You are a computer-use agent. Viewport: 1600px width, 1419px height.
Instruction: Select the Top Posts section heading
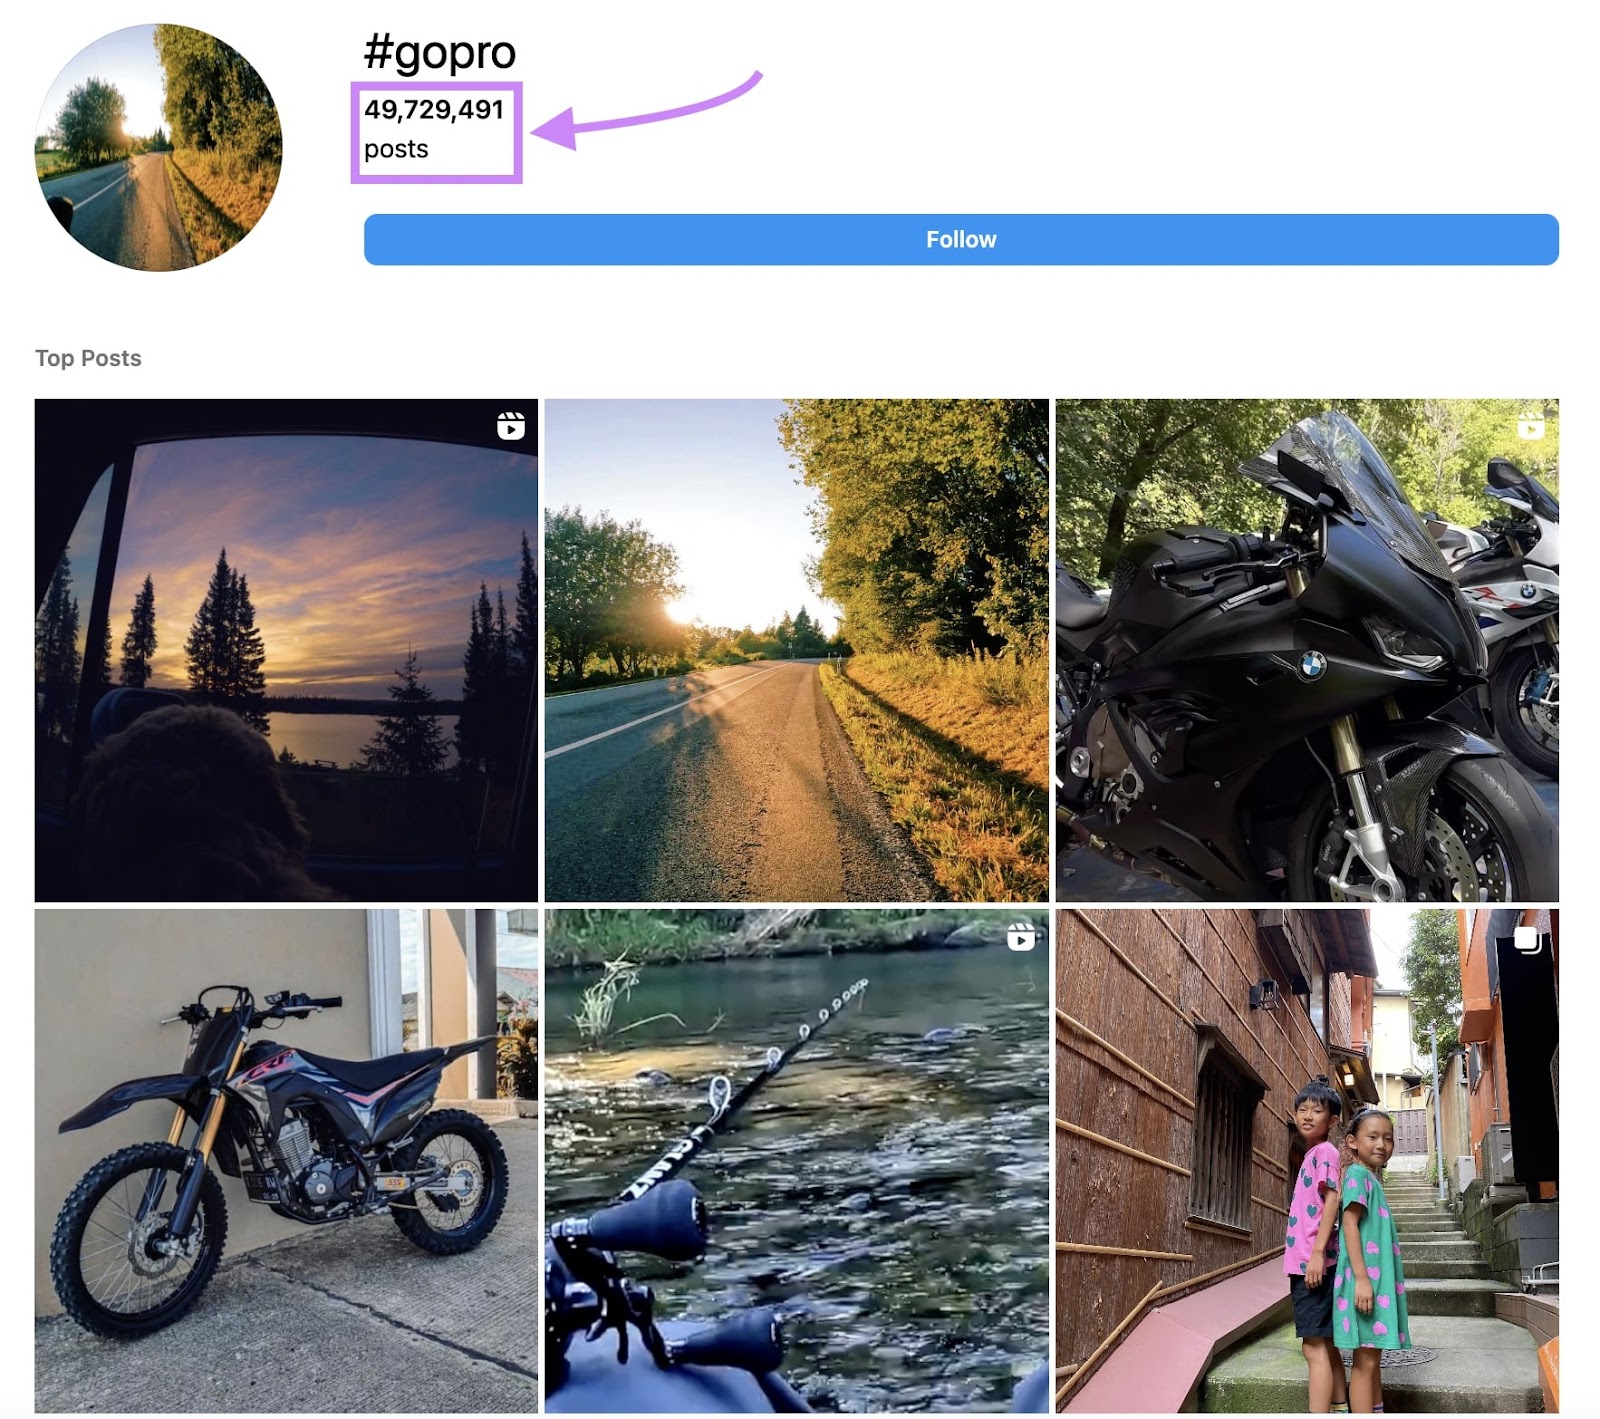tap(88, 358)
